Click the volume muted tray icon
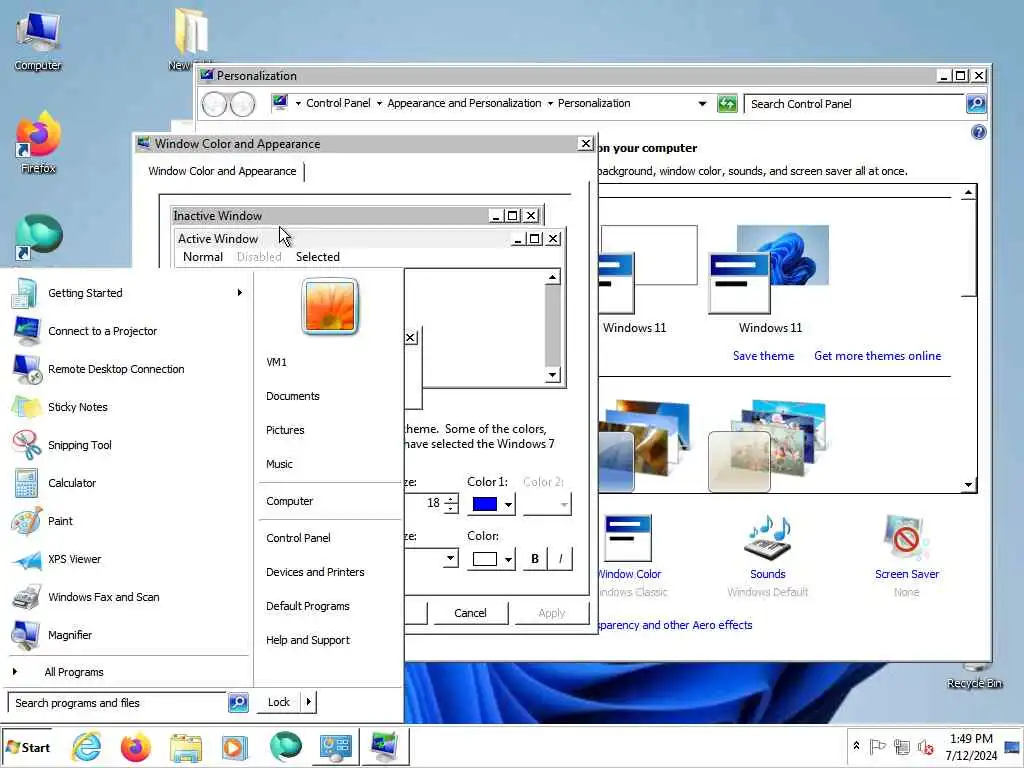The width and height of the screenshot is (1024, 768). pyautogui.click(x=925, y=747)
